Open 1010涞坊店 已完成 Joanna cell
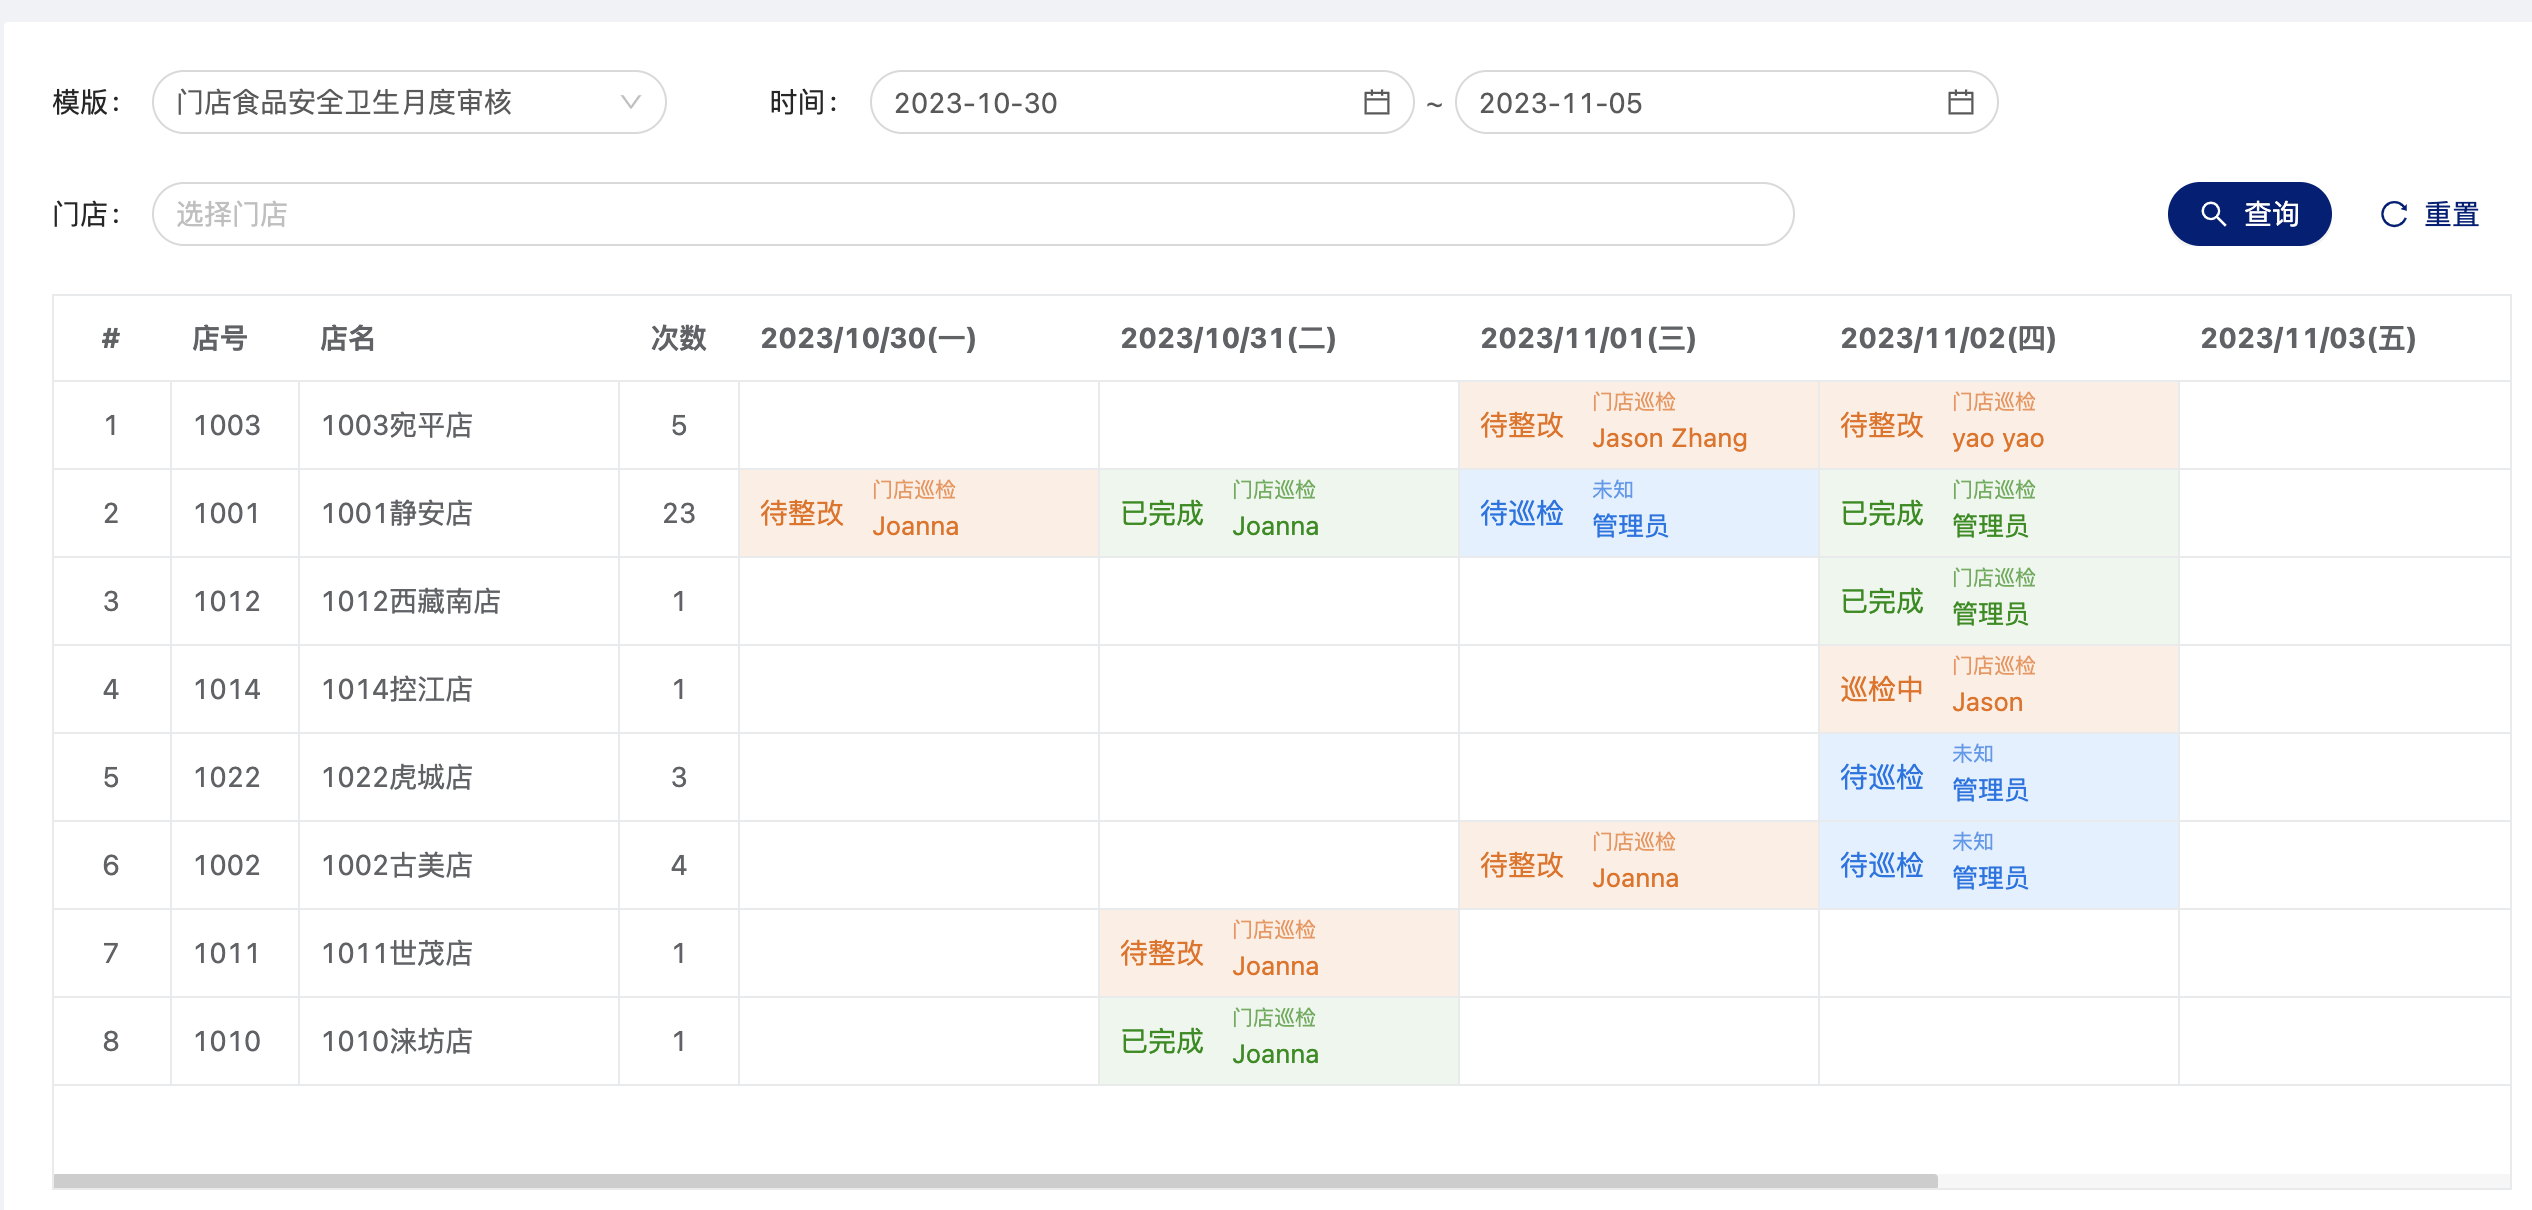The image size is (2532, 1210). click(x=1279, y=1041)
